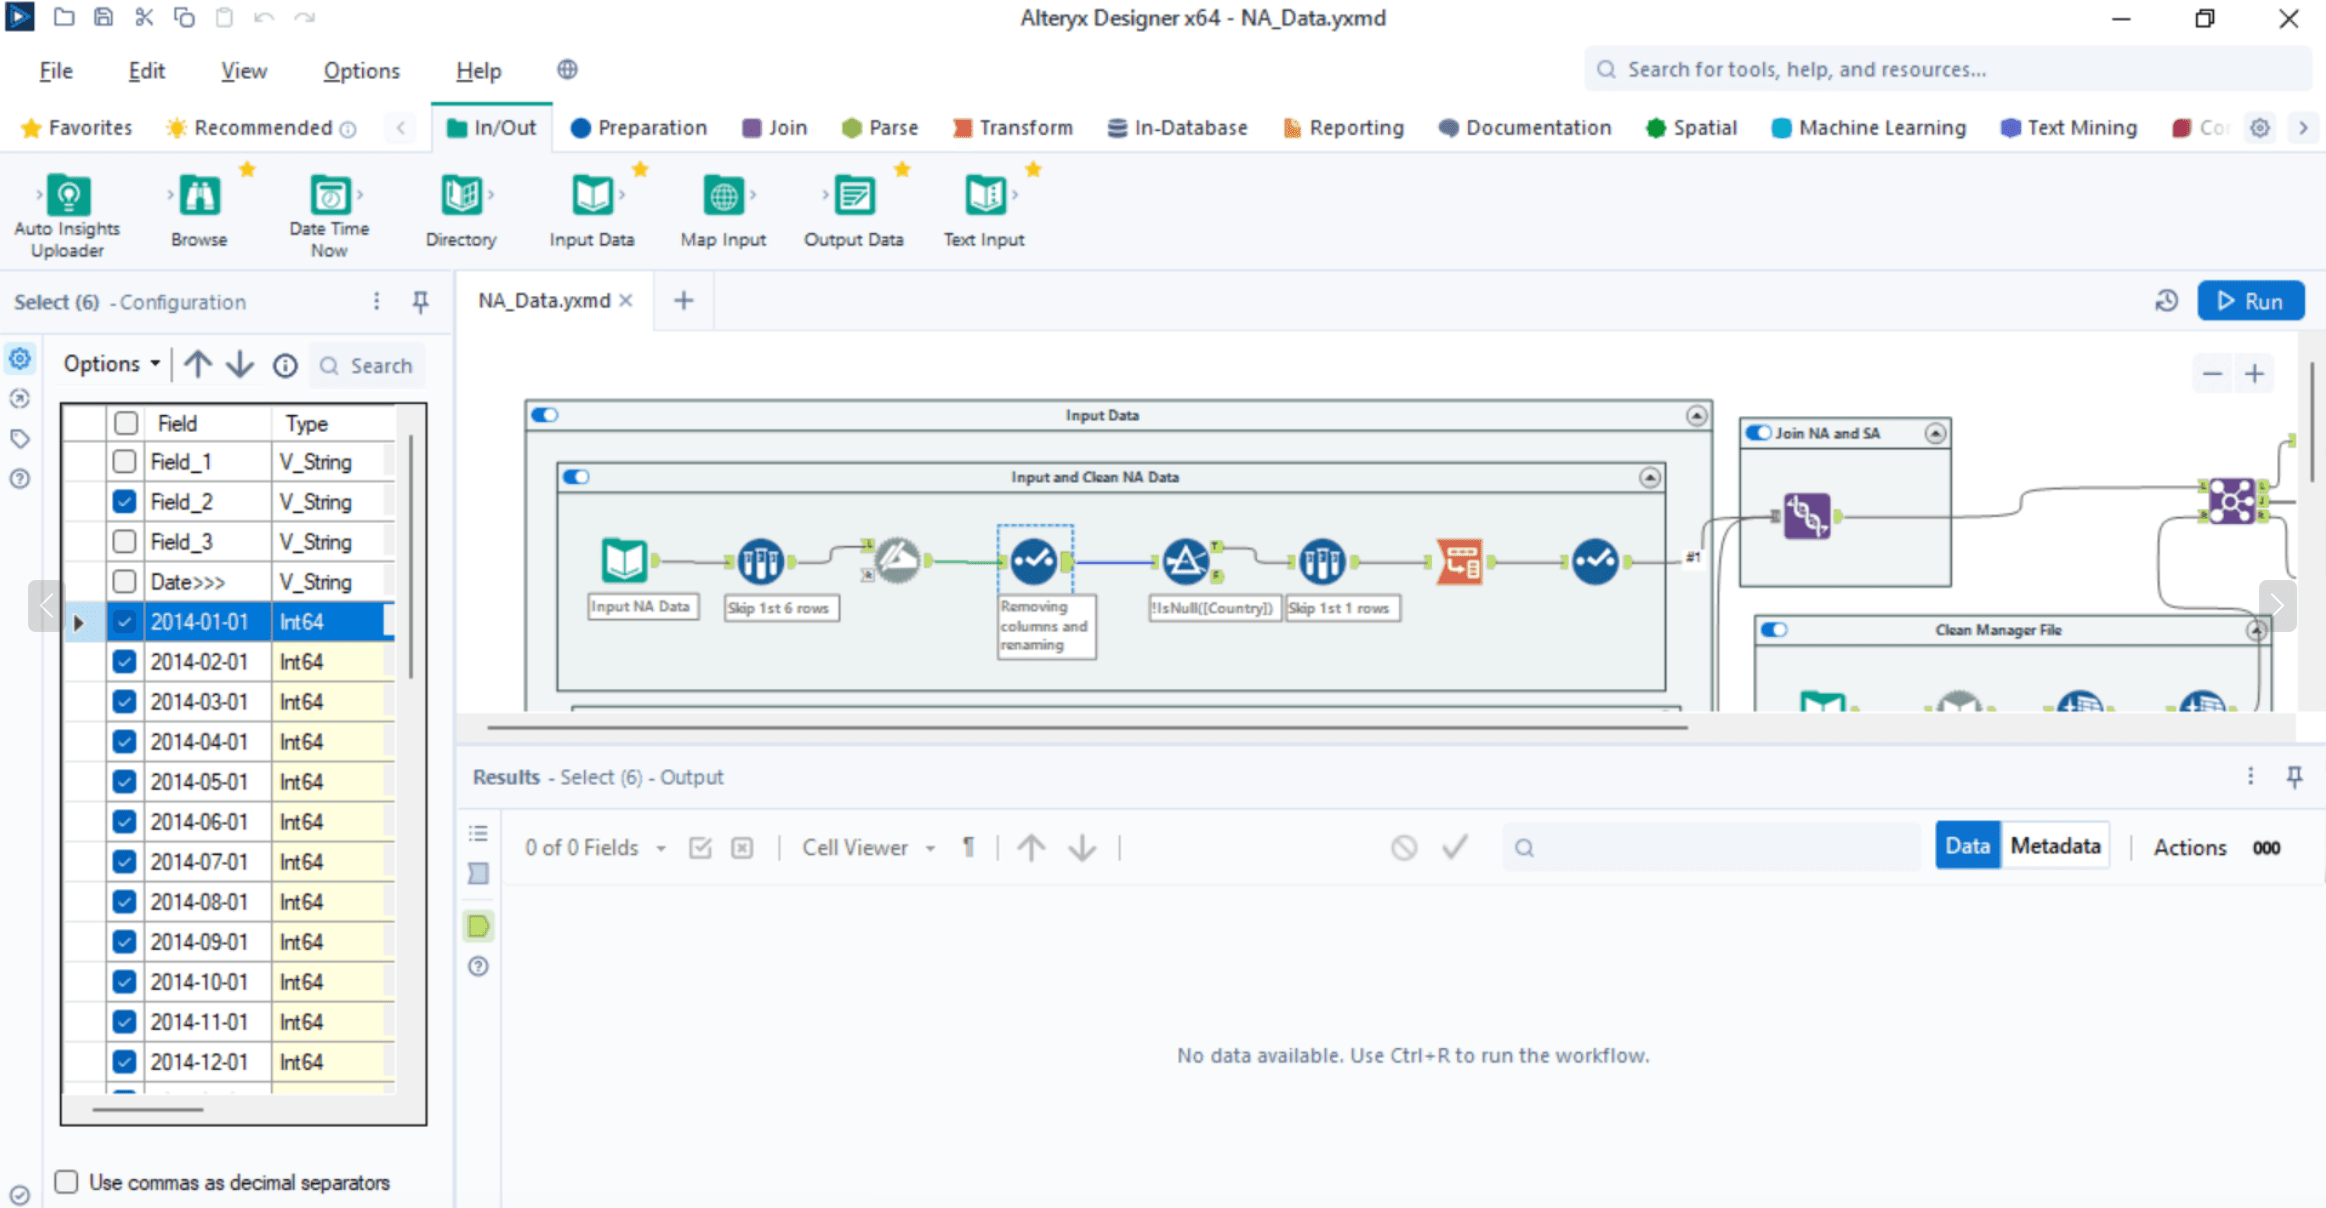Select the purple Join Multiple tool
This screenshot has height=1208, width=2326.
(2232, 501)
